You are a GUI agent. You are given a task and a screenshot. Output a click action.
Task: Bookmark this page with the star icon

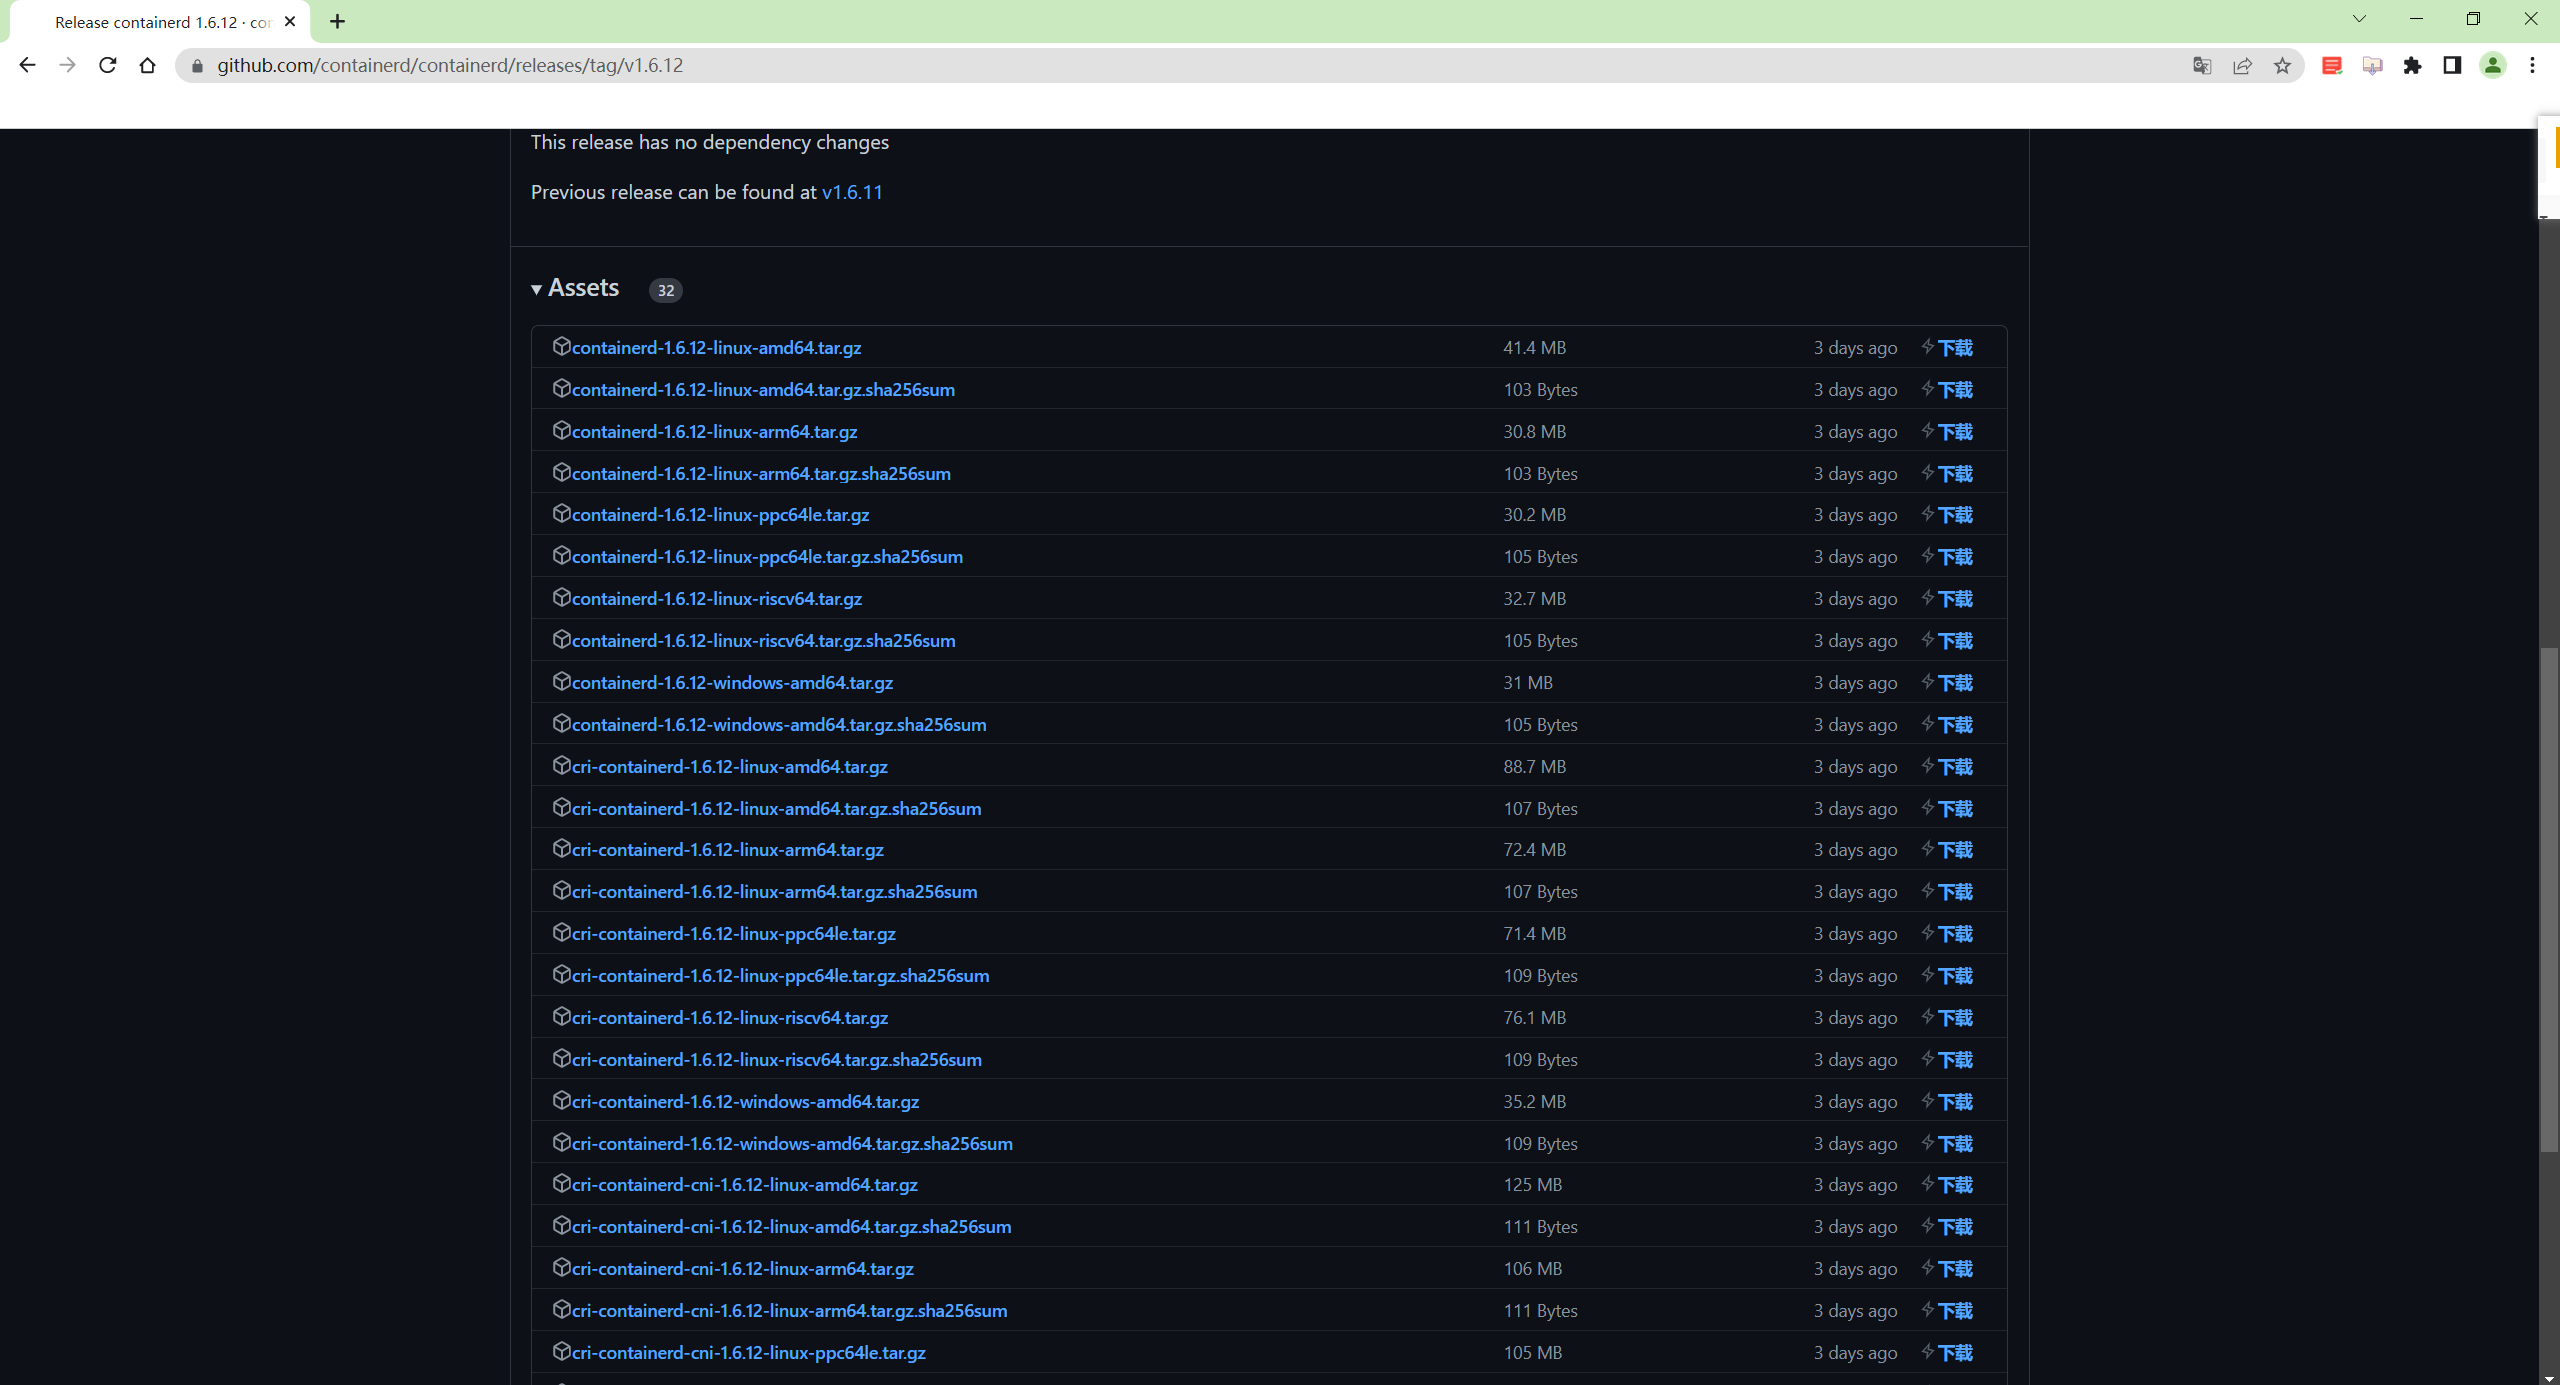click(2282, 65)
